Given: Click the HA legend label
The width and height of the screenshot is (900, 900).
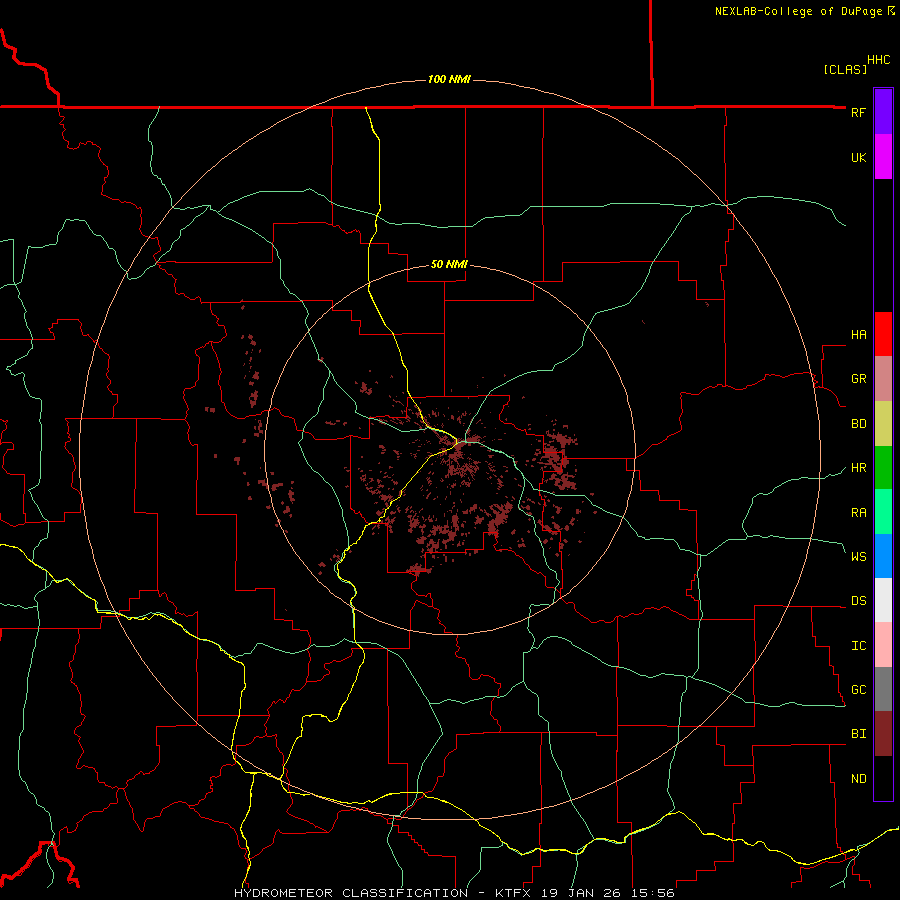Looking at the screenshot, I should tap(858, 334).
